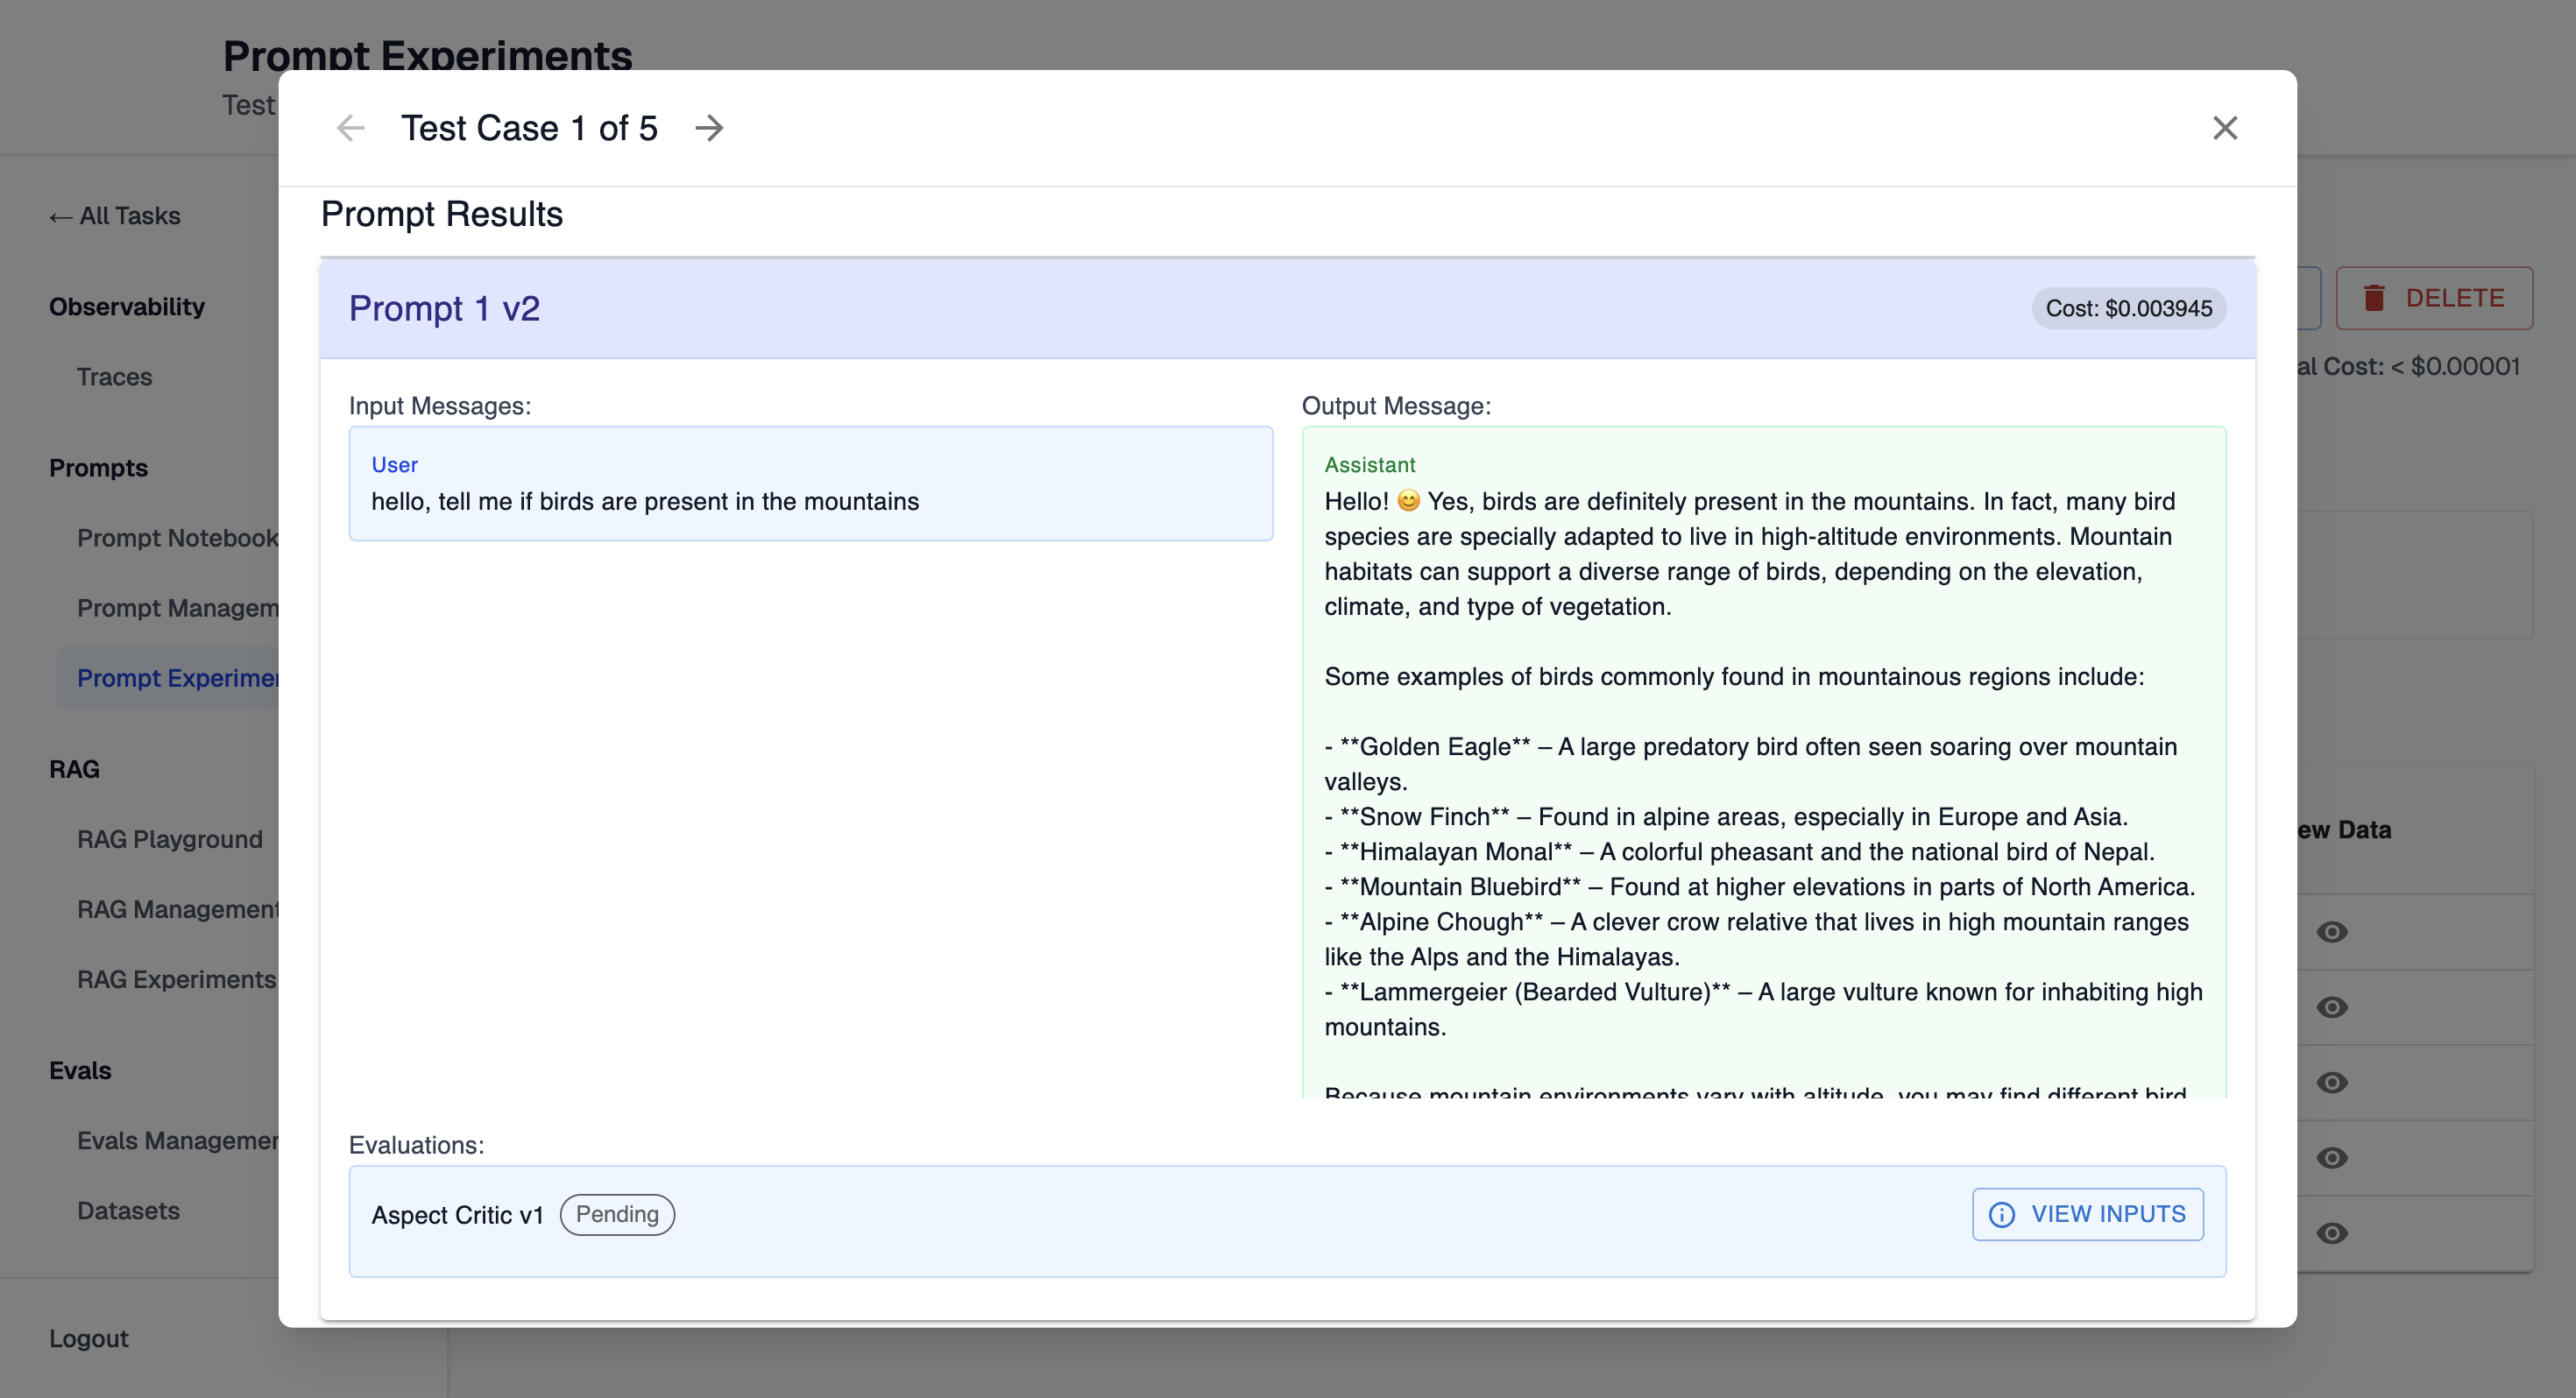
Task: Click Logout in the sidebar
Action: (x=88, y=1338)
